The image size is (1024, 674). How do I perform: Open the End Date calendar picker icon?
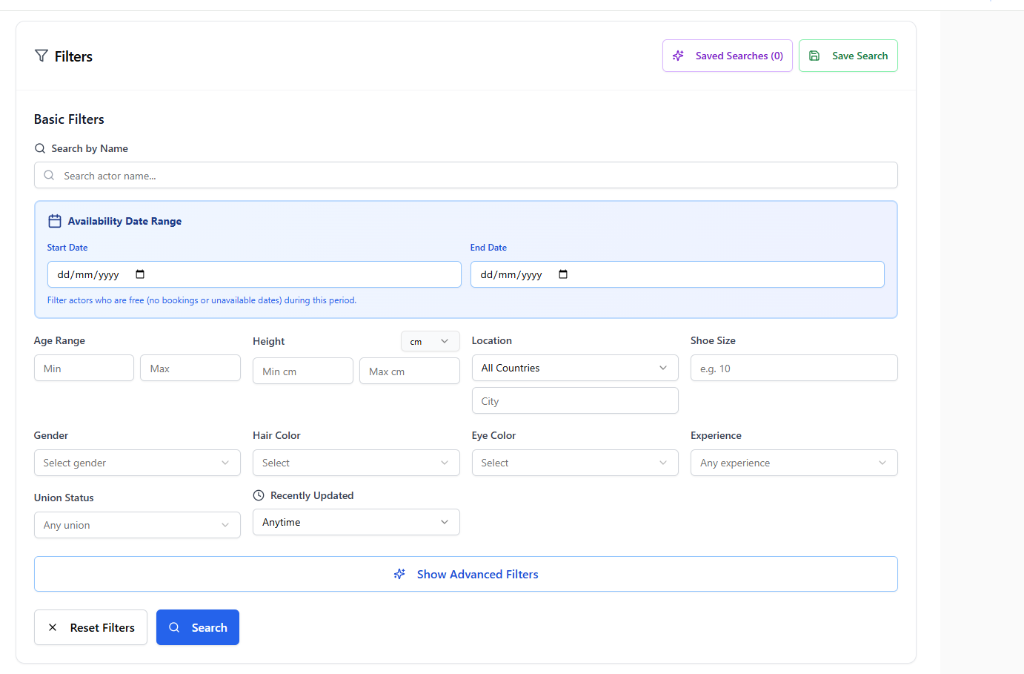click(x=563, y=274)
